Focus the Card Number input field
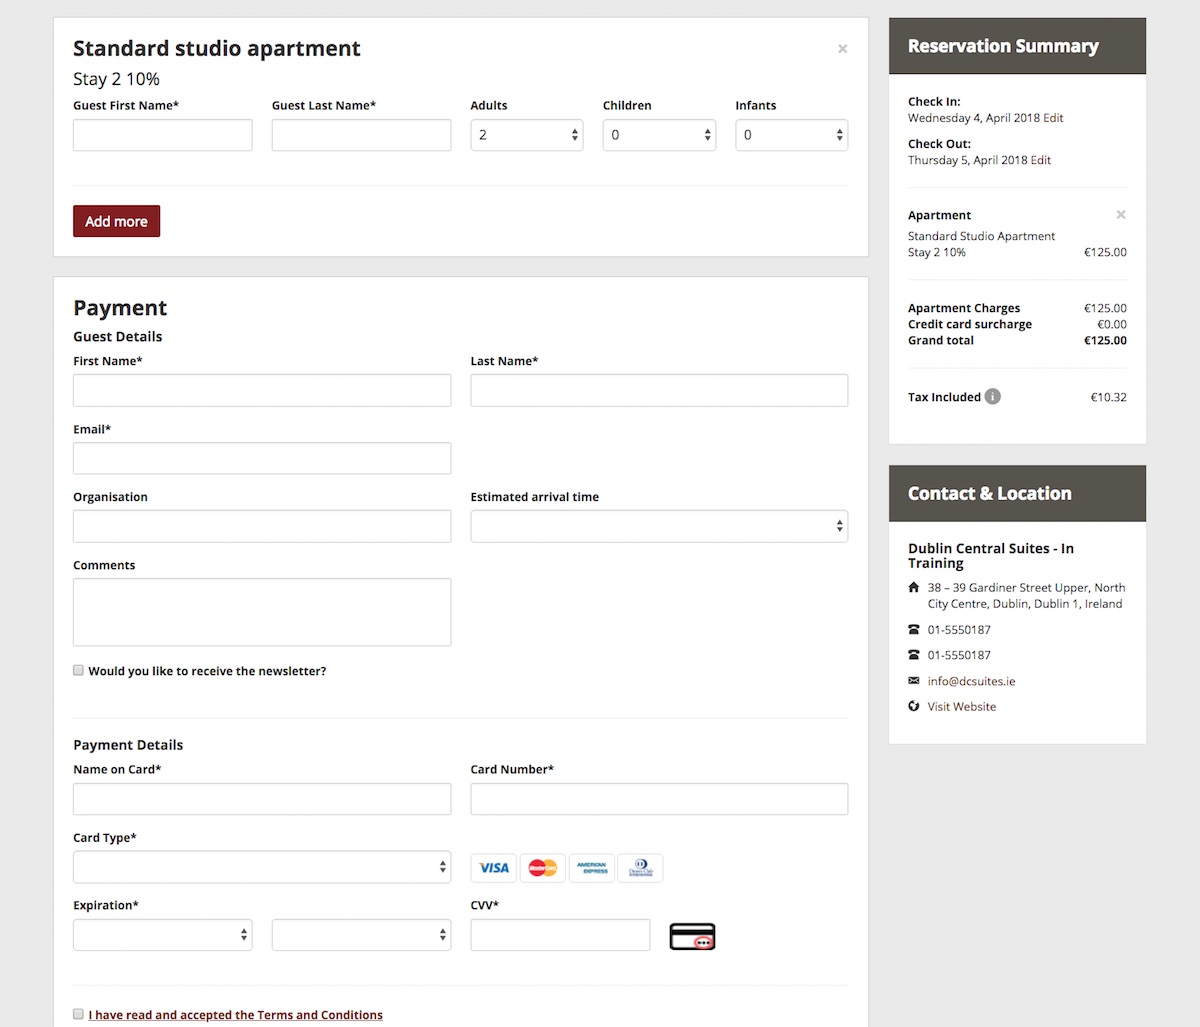This screenshot has width=1200, height=1027. (659, 799)
